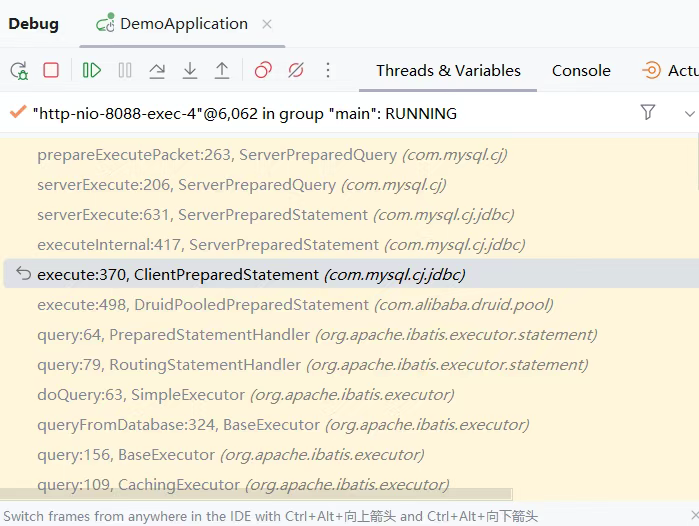The width and height of the screenshot is (699, 526).
Task: Resume program execution
Action: coord(92,70)
